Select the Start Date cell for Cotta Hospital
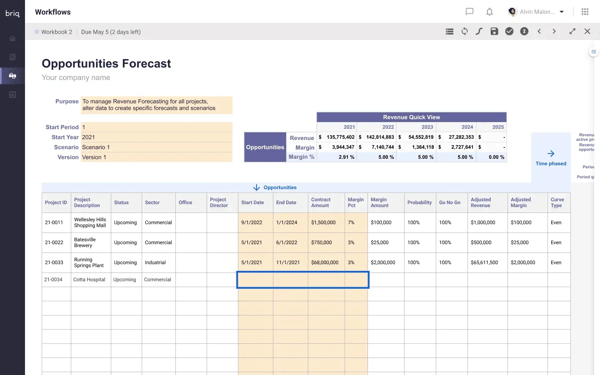 pyautogui.click(x=256, y=280)
